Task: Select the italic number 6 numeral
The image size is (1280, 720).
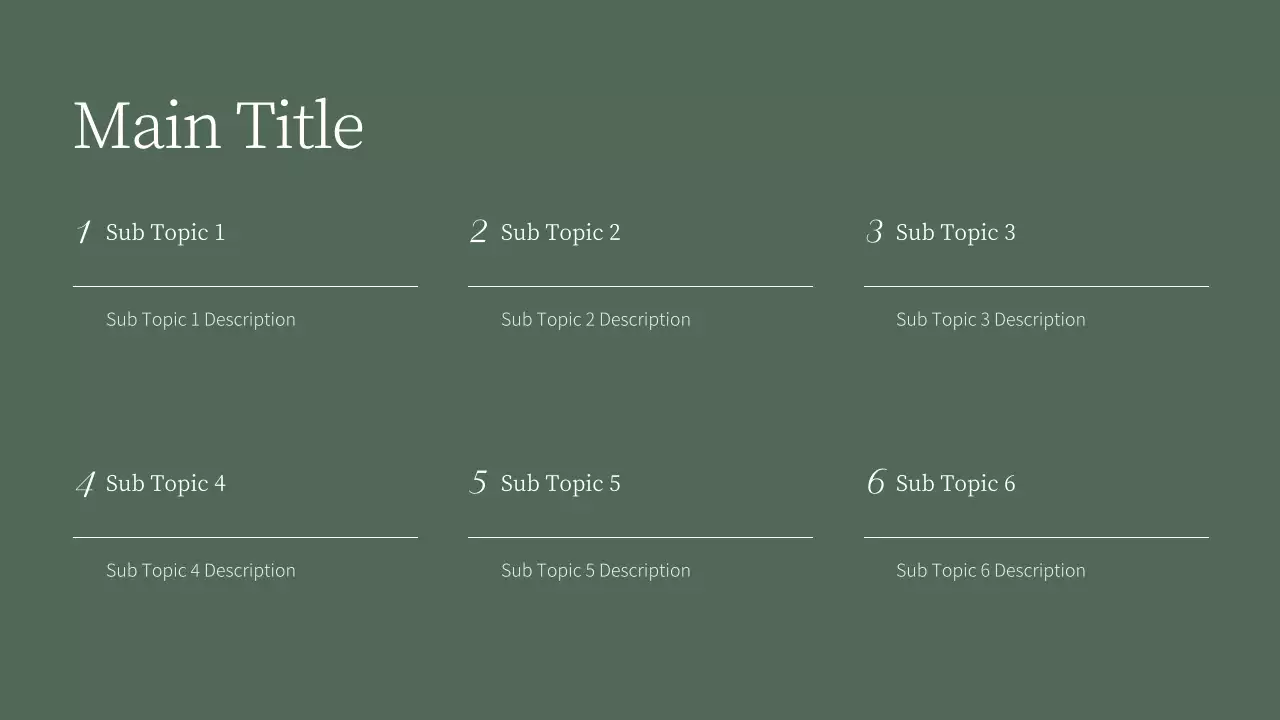Action: [875, 483]
